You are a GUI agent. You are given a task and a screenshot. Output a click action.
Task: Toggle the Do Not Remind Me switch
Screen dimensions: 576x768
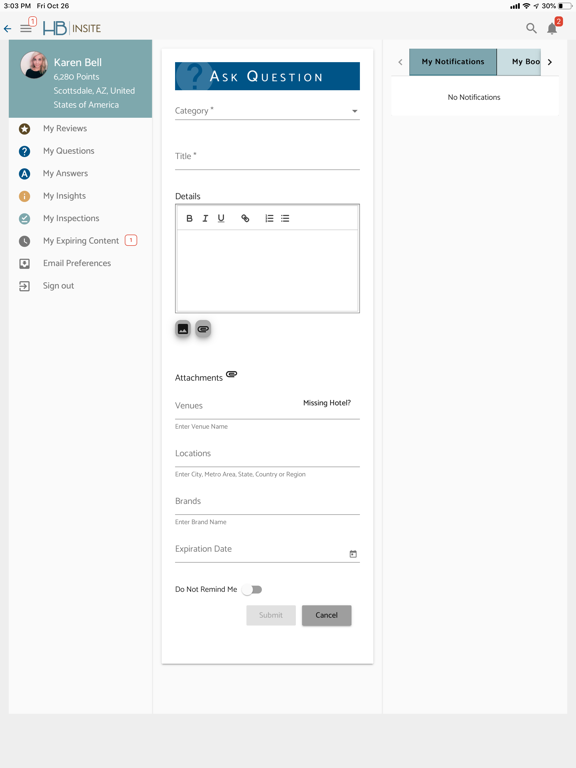coord(252,590)
